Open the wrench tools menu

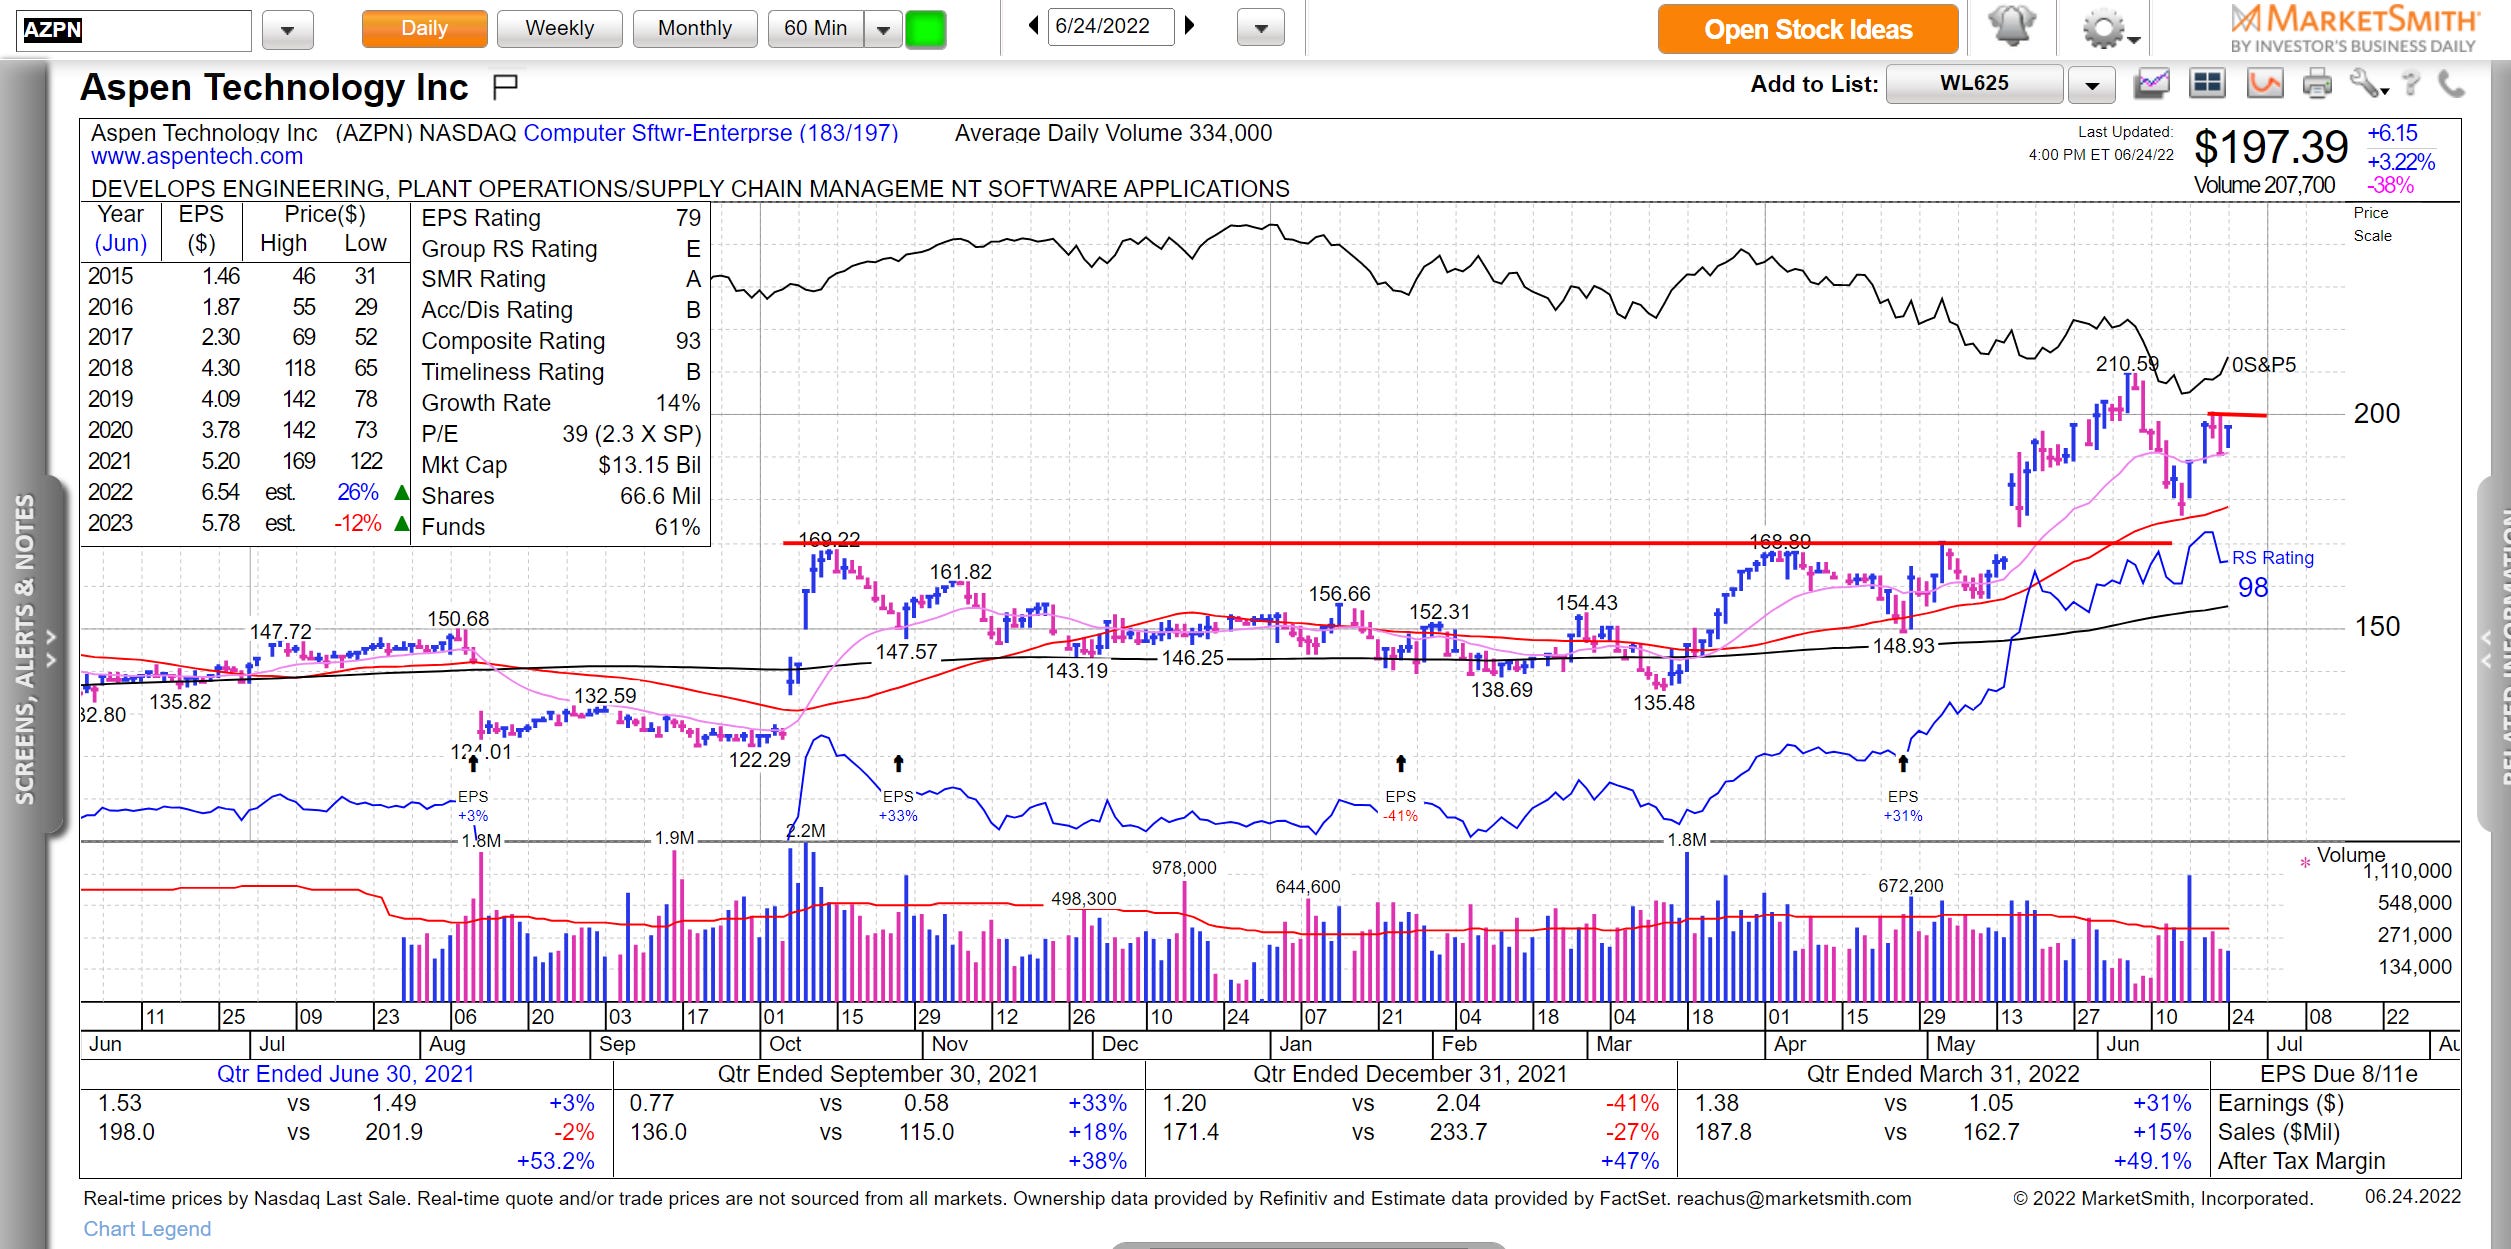(x=2368, y=84)
